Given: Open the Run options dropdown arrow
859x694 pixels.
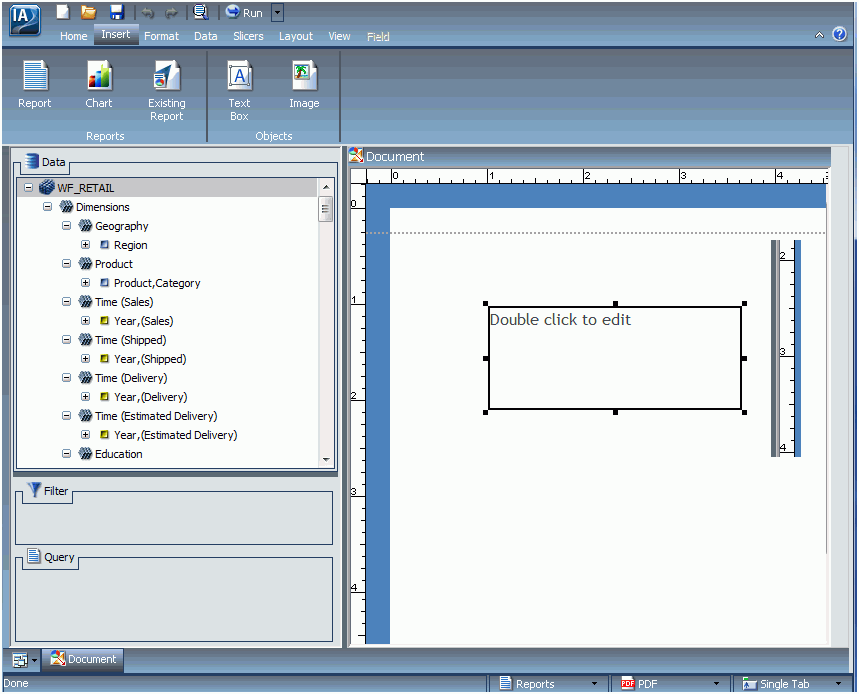Looking at the screenshot, I should click(278, 12).
